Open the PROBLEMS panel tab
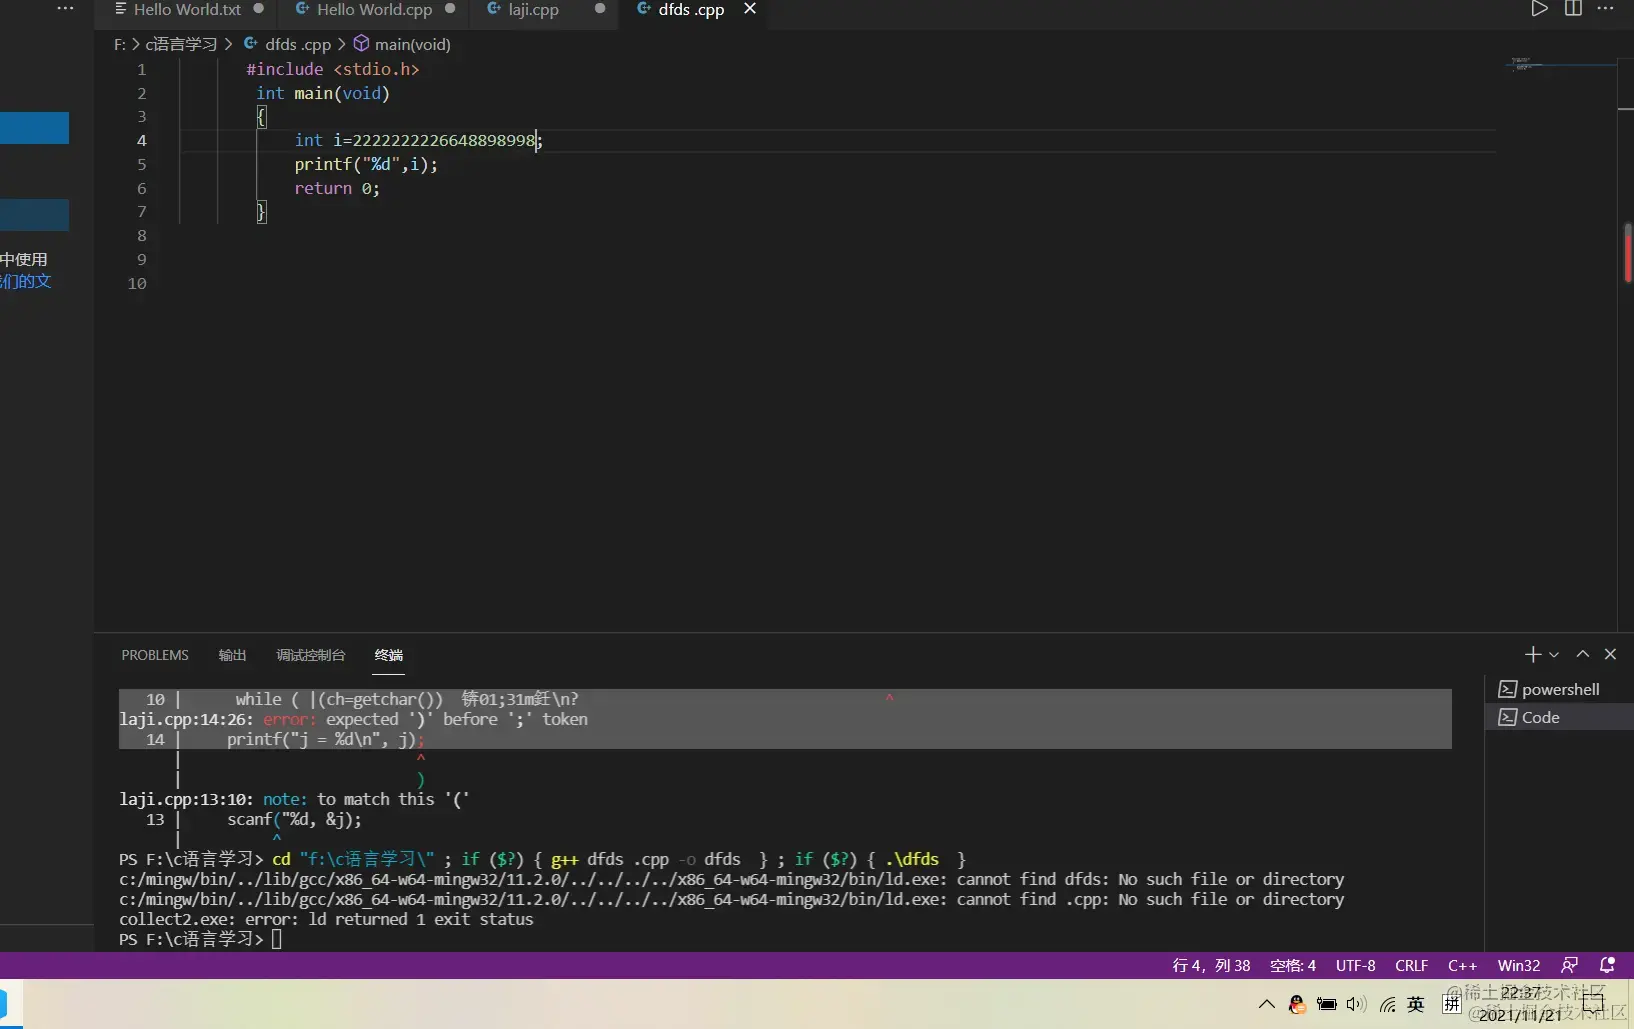Image resolution: width=1634 pixels, height=1029 pixels. 155,655
